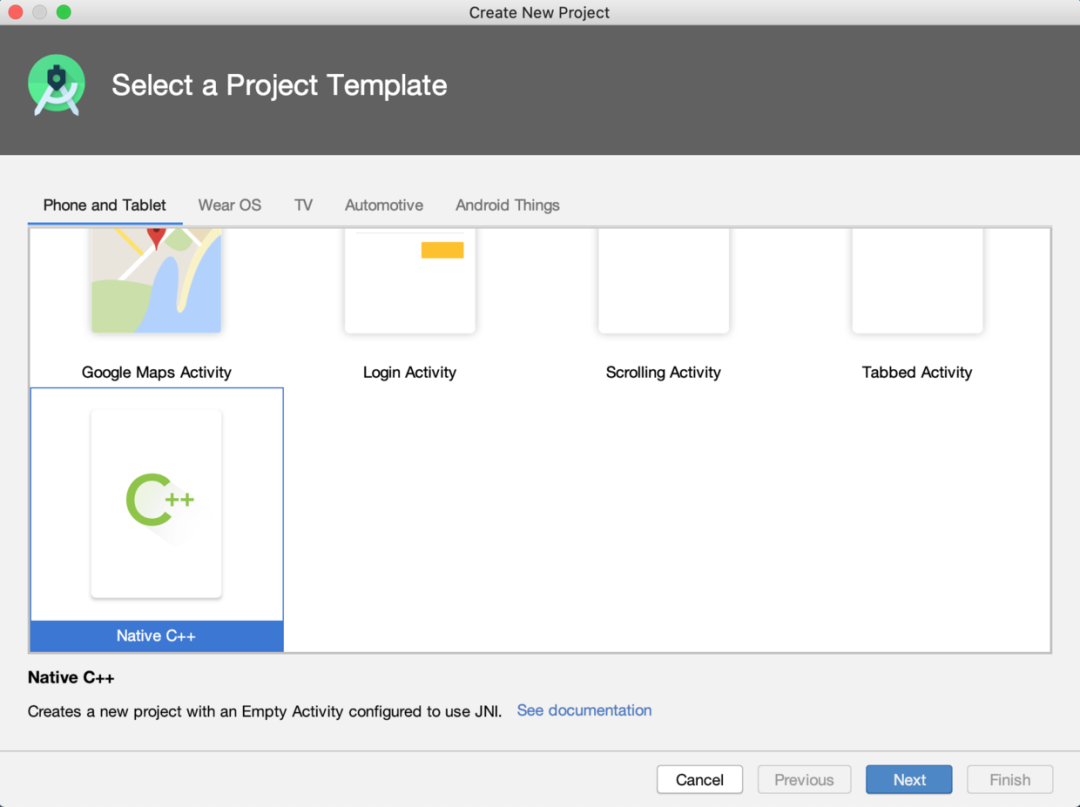Click the Previous button
This screenshot has width=1080, height=807.
(x=804, y=779)
